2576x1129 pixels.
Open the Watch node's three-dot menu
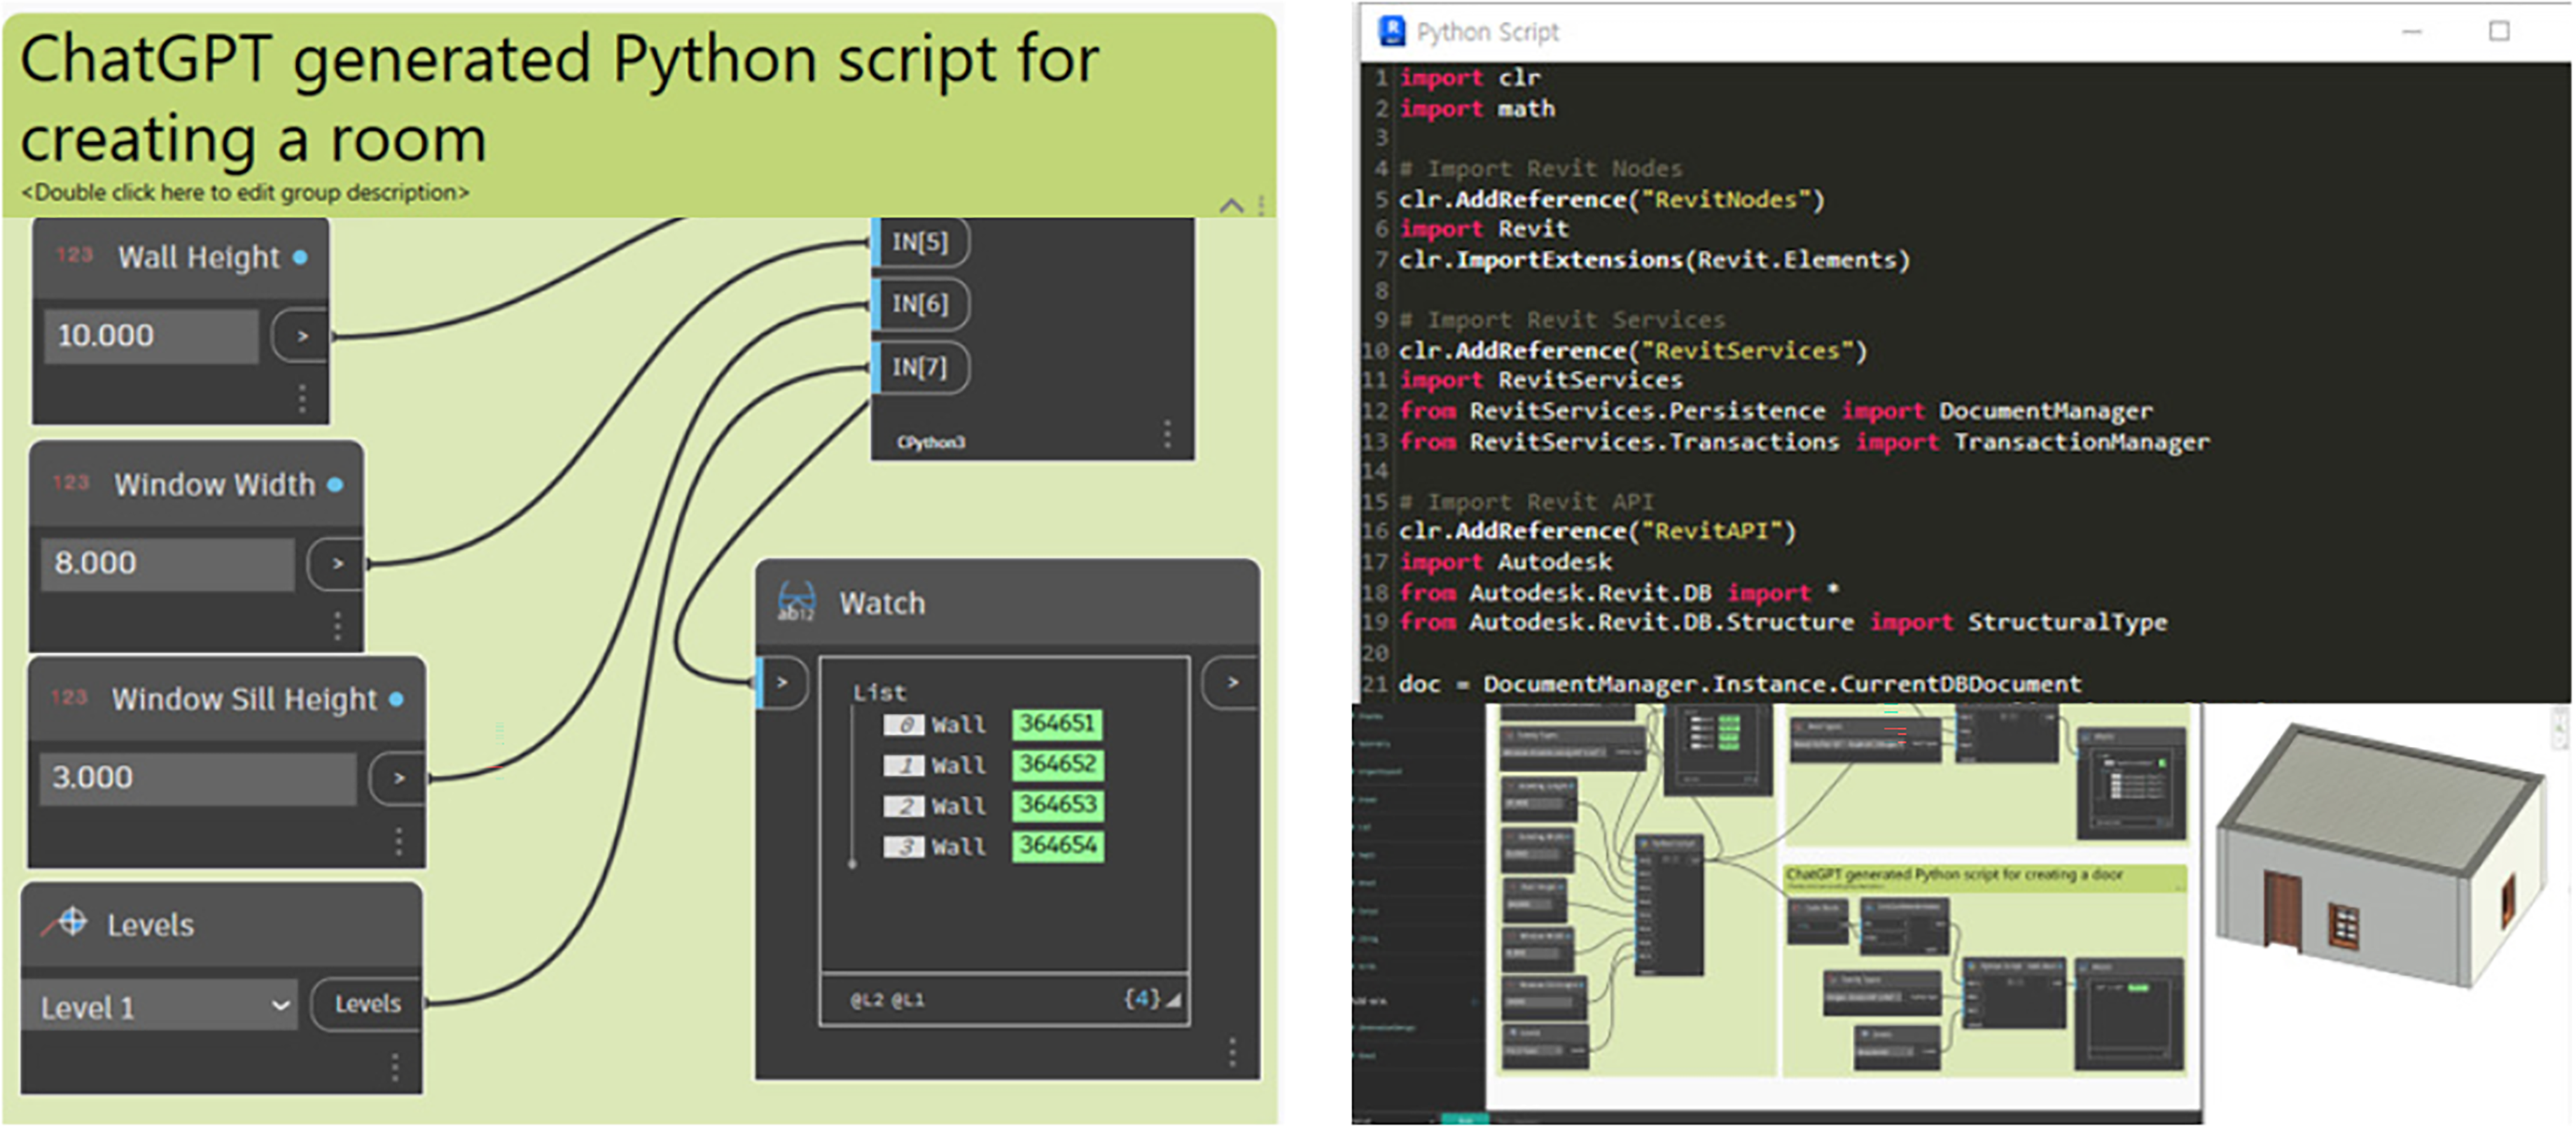[x=1232, y=1051]
